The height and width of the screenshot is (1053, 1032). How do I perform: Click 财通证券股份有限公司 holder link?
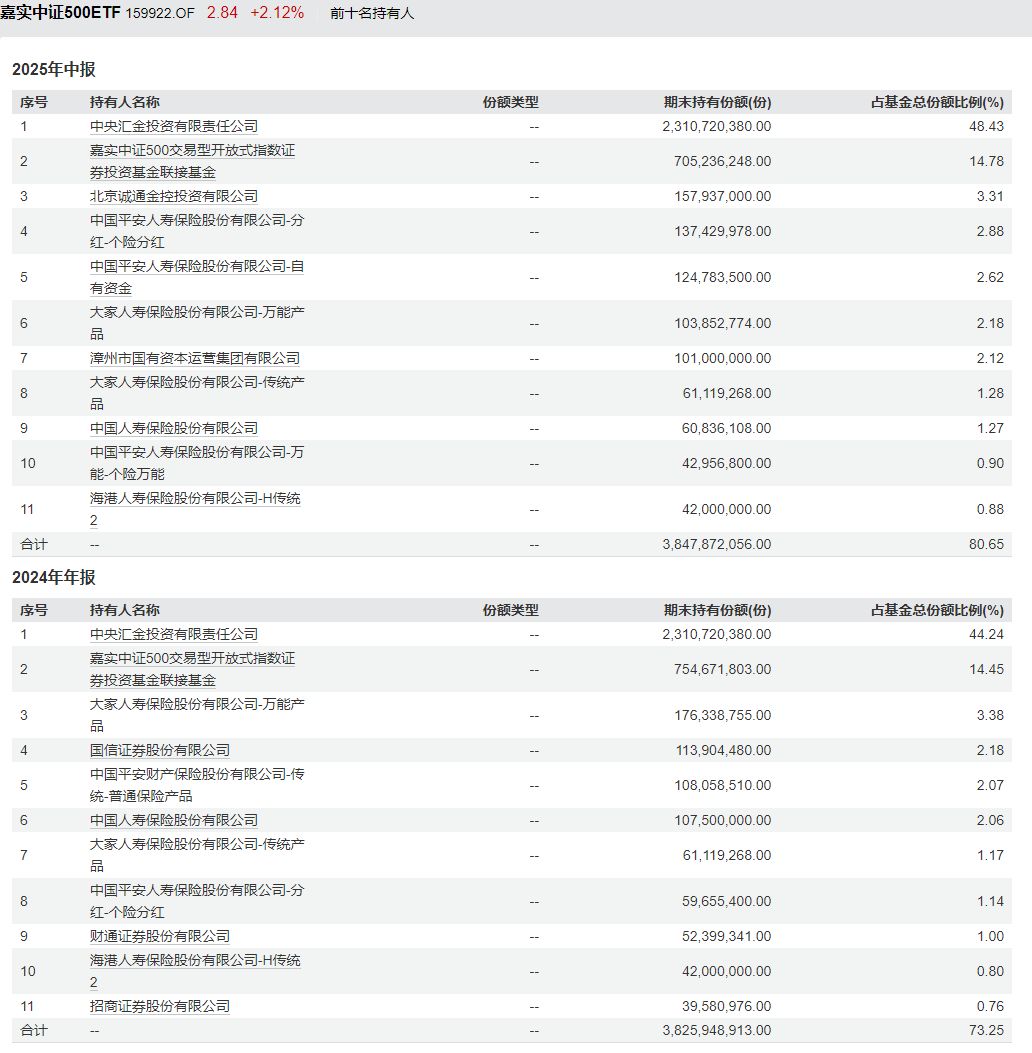pos(159,936)
